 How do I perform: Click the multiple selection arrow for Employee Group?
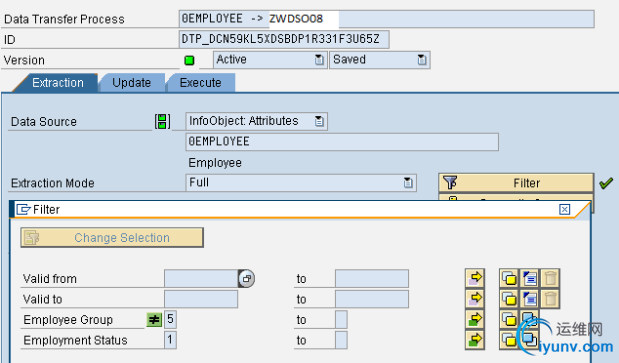[x=475, y=320]
